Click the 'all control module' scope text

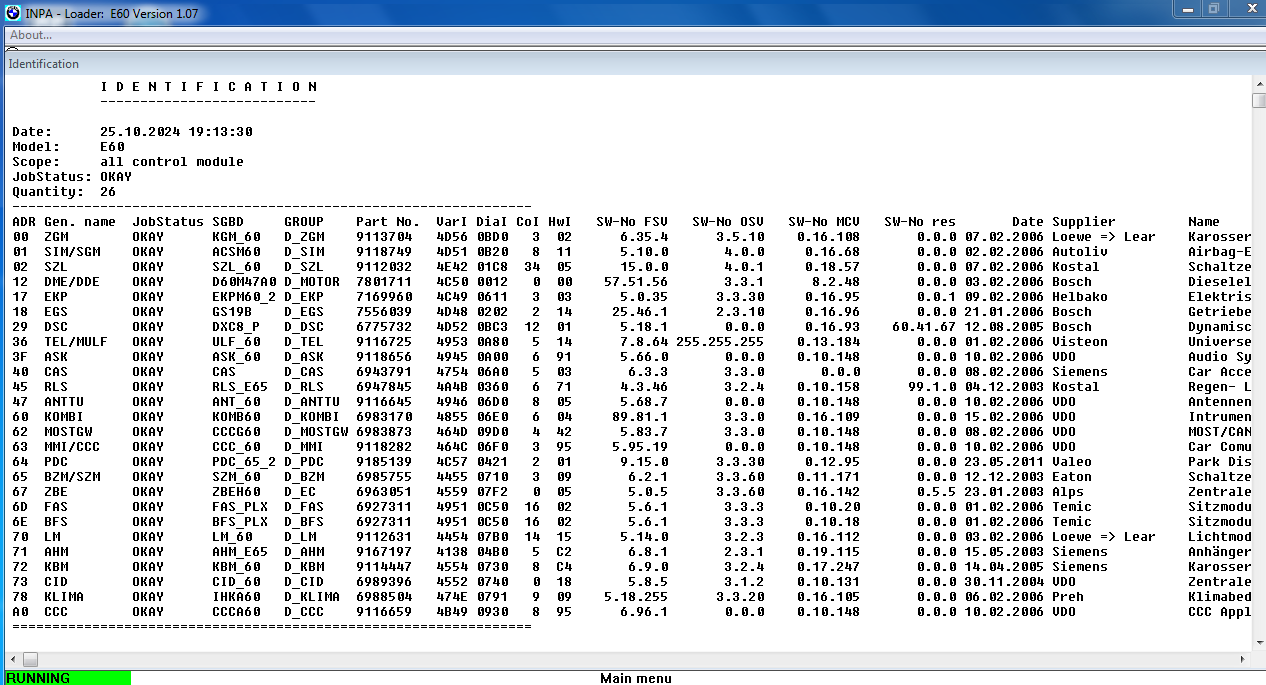coord(172,161)
